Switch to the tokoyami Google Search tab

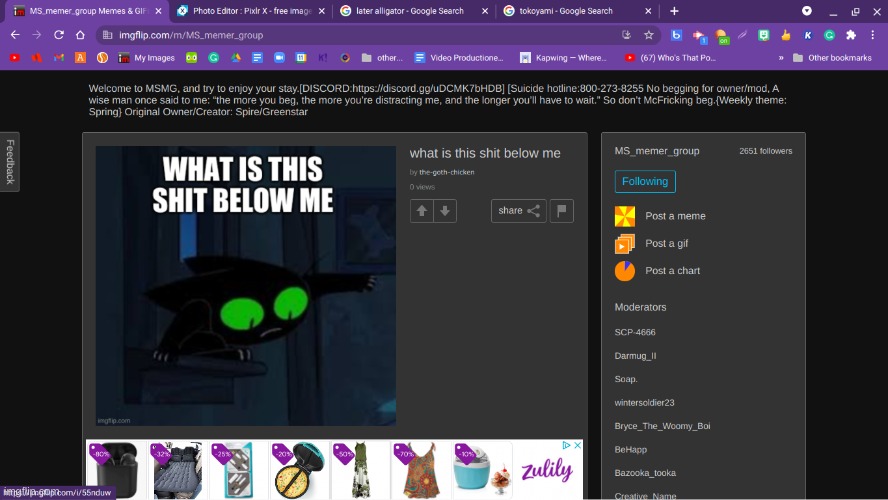[x=565, y=11]
